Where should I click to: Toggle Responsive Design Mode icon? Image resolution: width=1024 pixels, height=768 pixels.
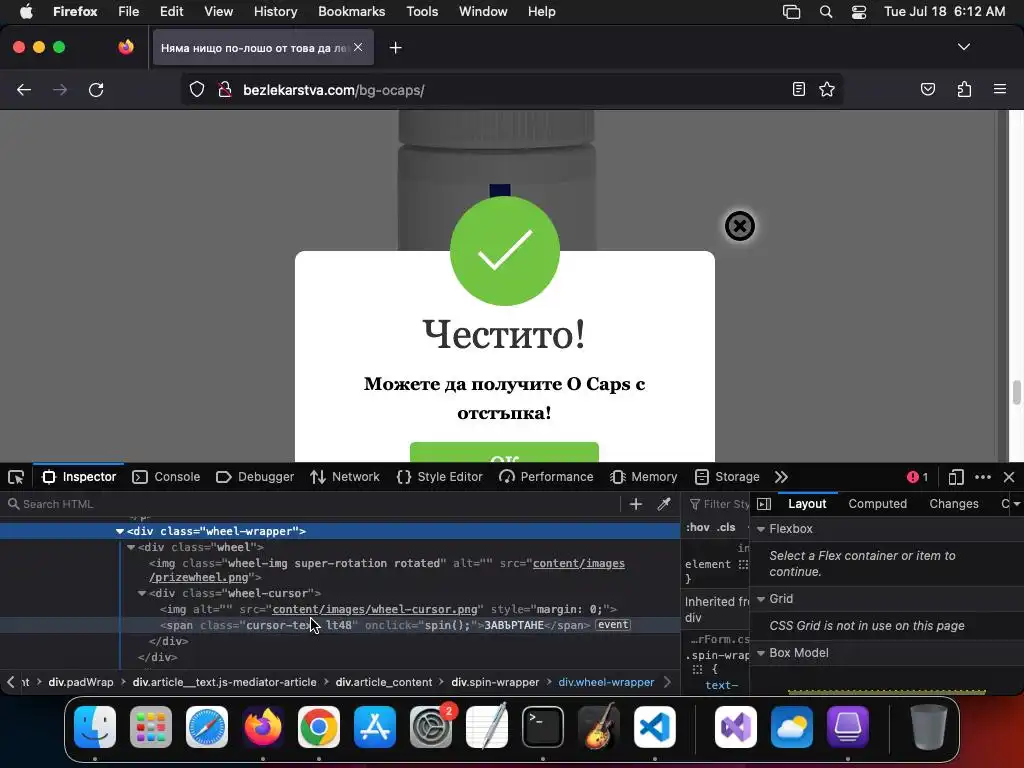tap(955, 477)
